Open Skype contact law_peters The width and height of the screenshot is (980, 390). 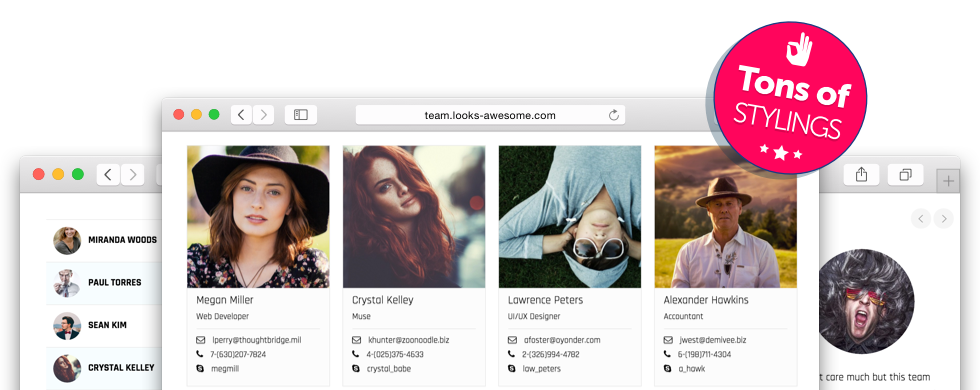[x=542, y=369]
